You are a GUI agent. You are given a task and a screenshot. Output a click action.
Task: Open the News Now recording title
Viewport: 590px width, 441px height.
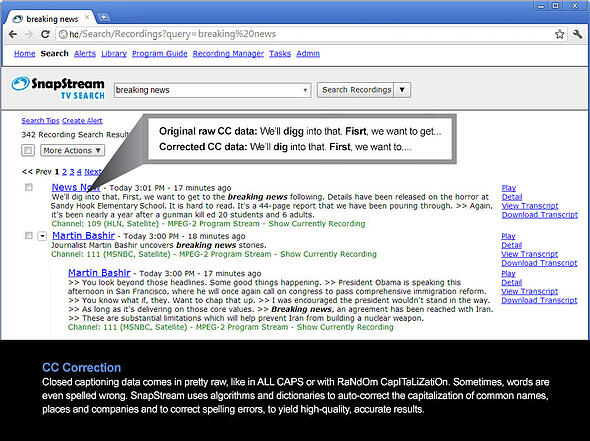click(x=76, y=187)
